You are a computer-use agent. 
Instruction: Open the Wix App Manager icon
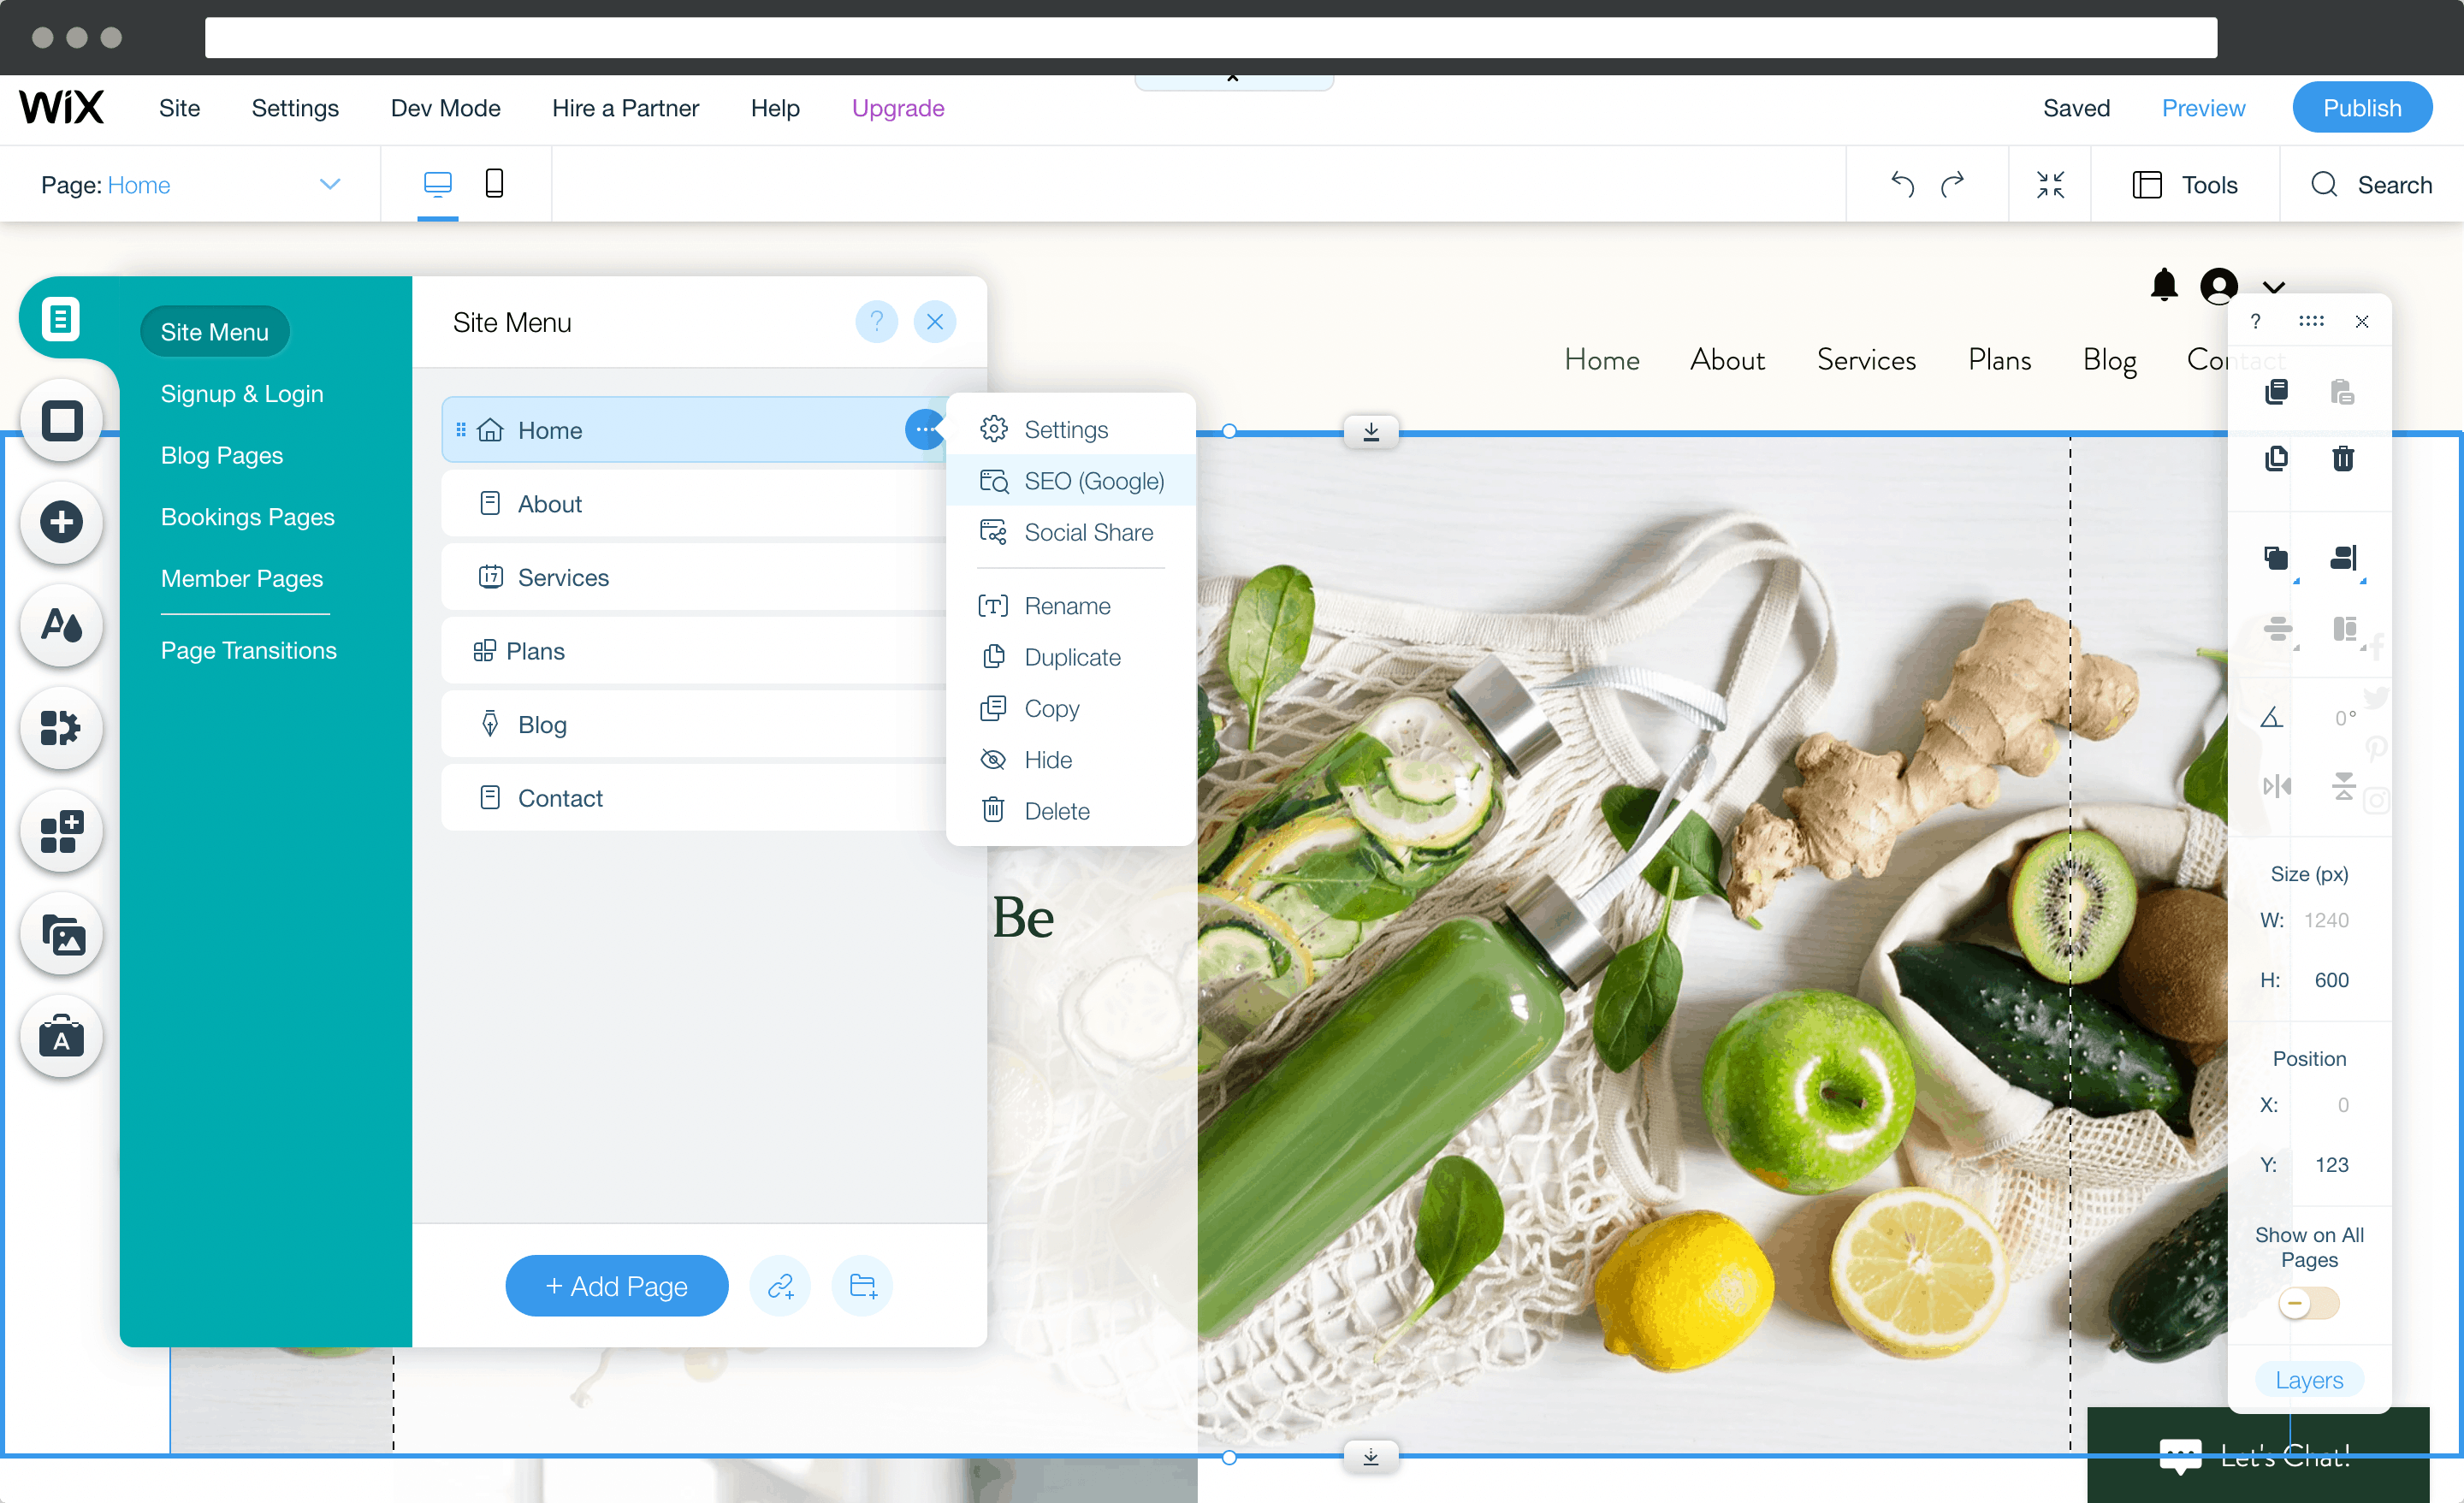click(62, 727)
